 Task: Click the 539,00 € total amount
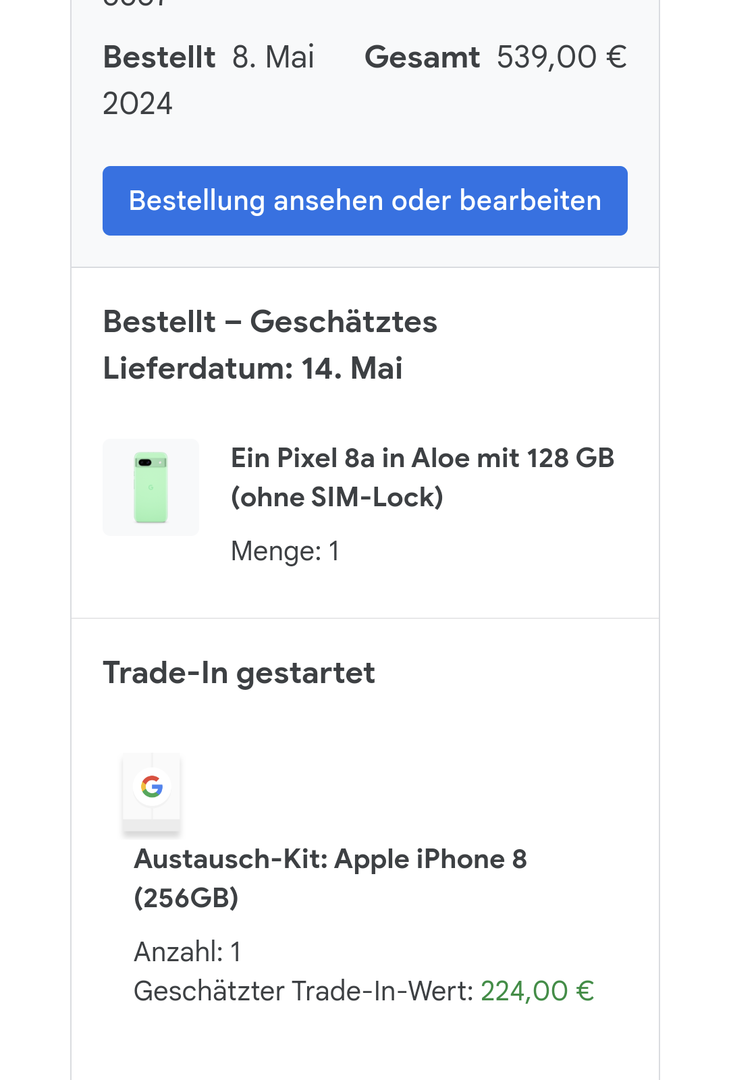(x=561, y=57)
